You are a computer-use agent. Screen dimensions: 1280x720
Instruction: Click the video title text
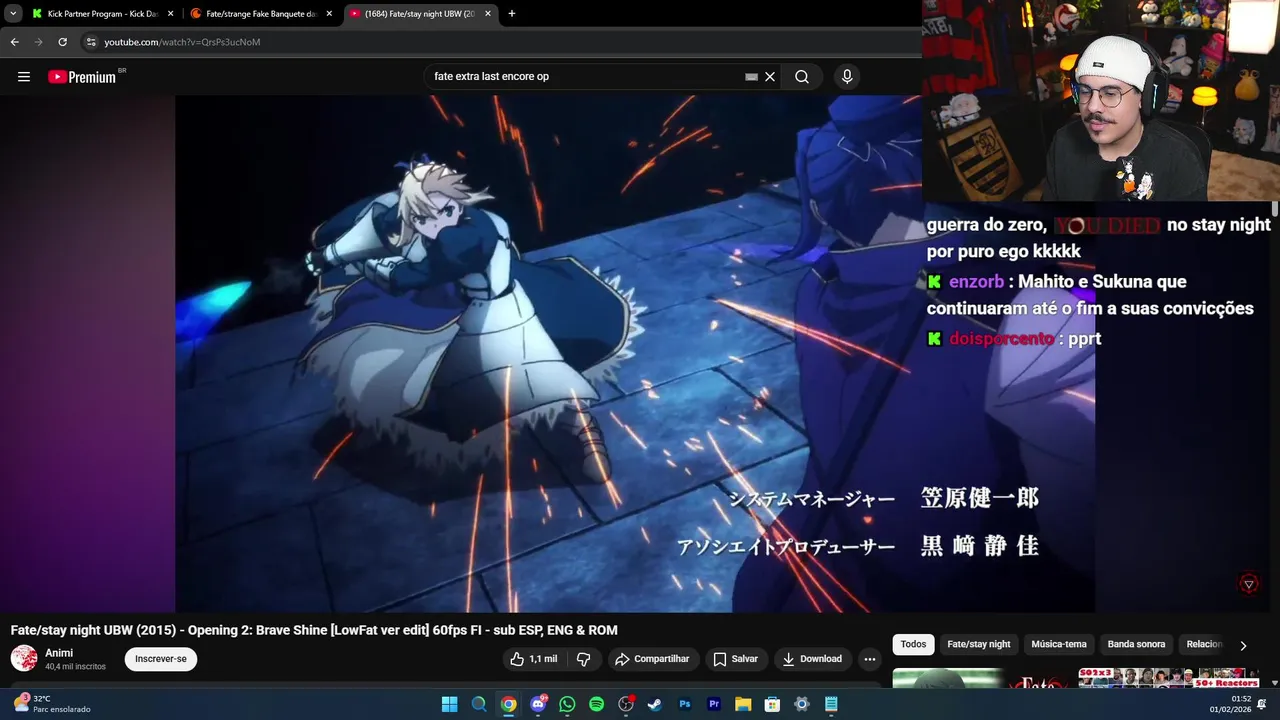click(x=314, y=630)
